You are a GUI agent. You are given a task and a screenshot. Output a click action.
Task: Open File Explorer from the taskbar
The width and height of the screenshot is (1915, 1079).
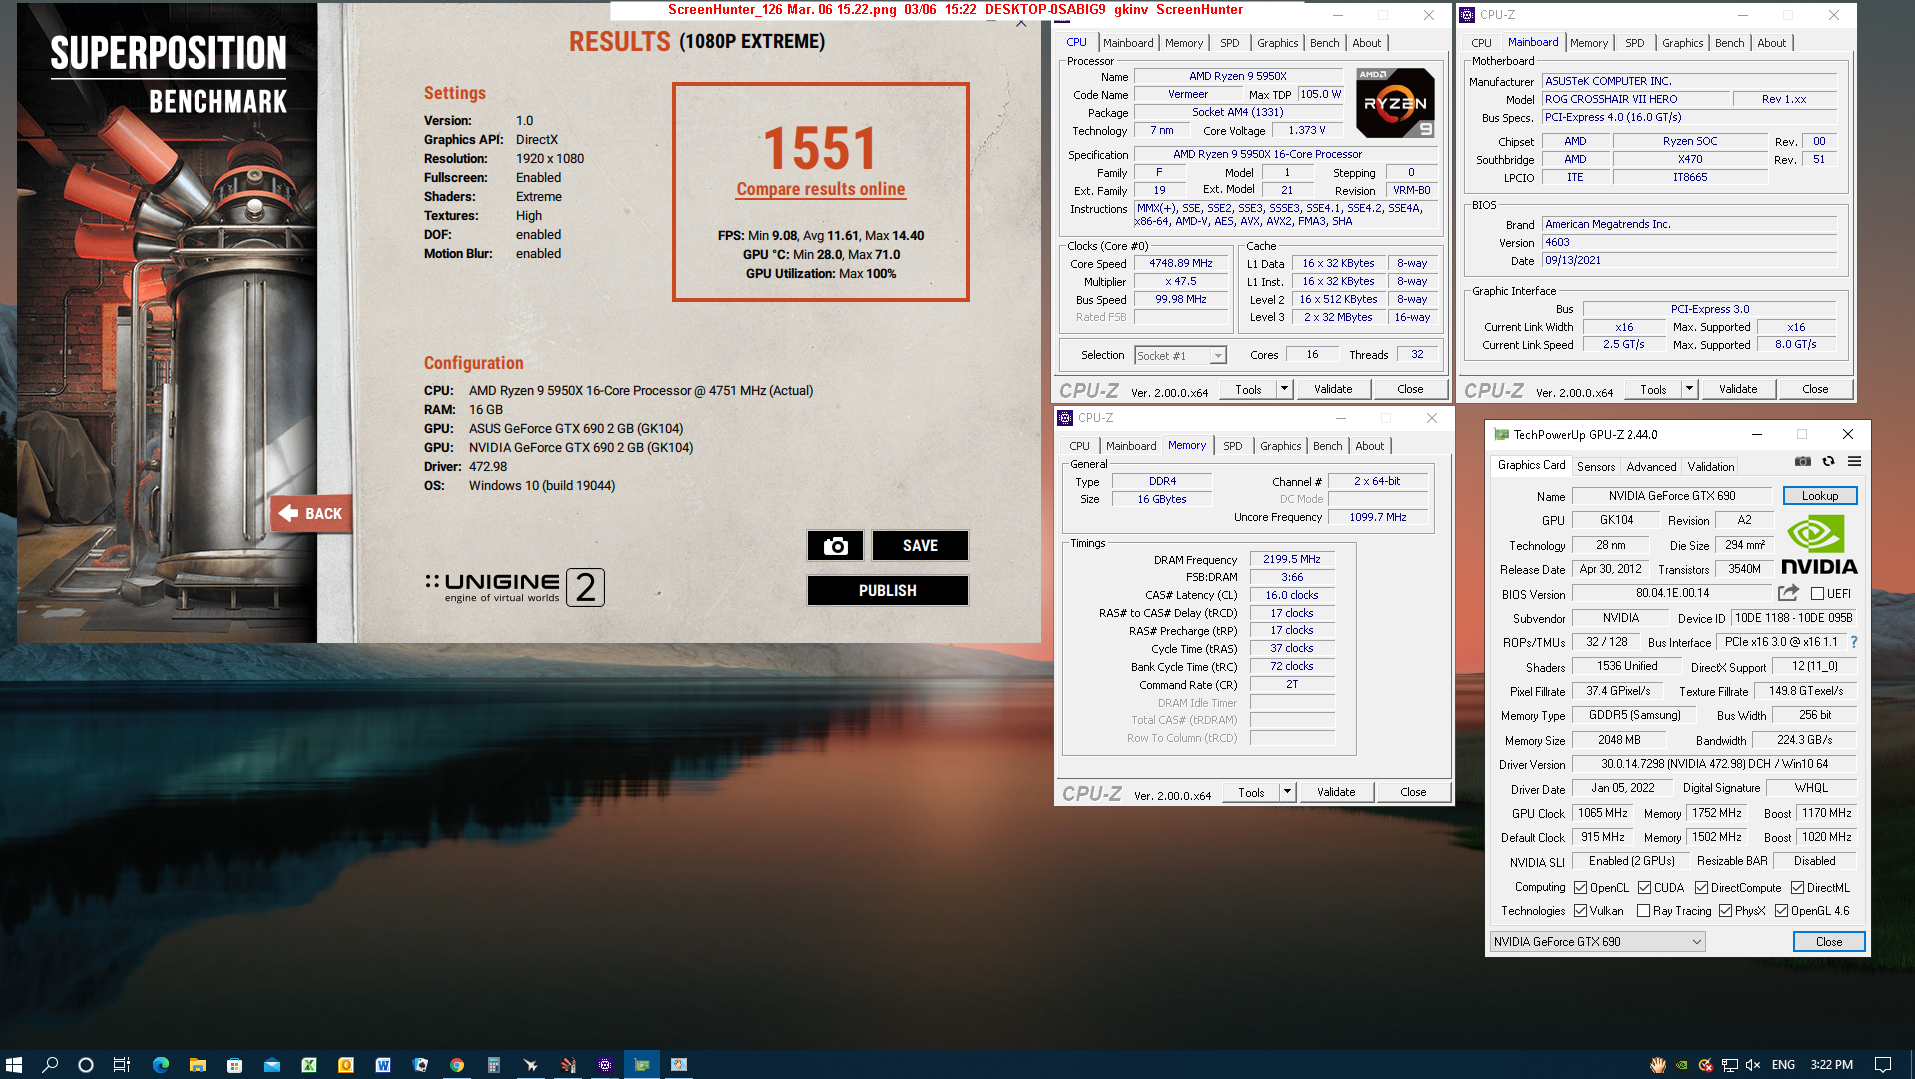(x=197, y=1065)
